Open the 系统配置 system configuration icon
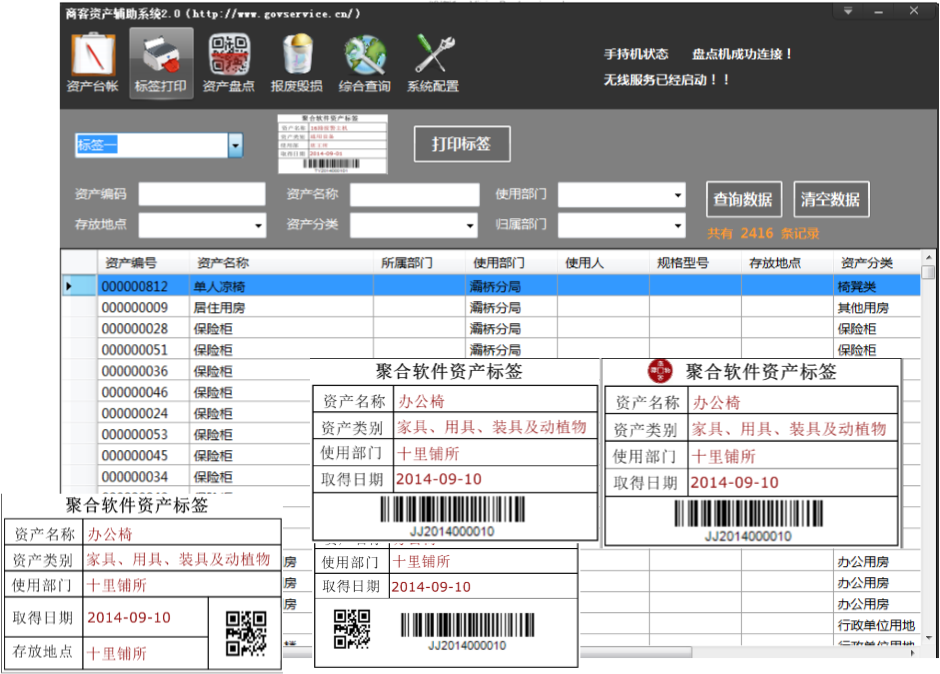The height and width of the screenshot is (674, 940). click(x=433, y=63)
